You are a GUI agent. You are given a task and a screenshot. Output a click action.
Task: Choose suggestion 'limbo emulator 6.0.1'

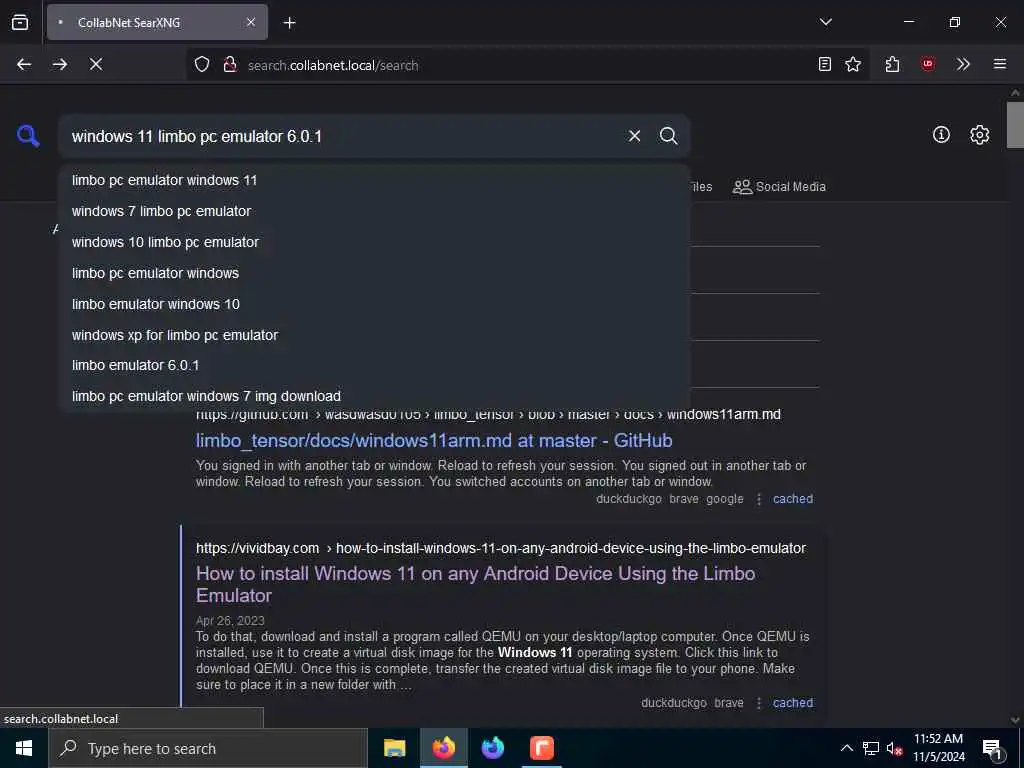pos(374,365)
